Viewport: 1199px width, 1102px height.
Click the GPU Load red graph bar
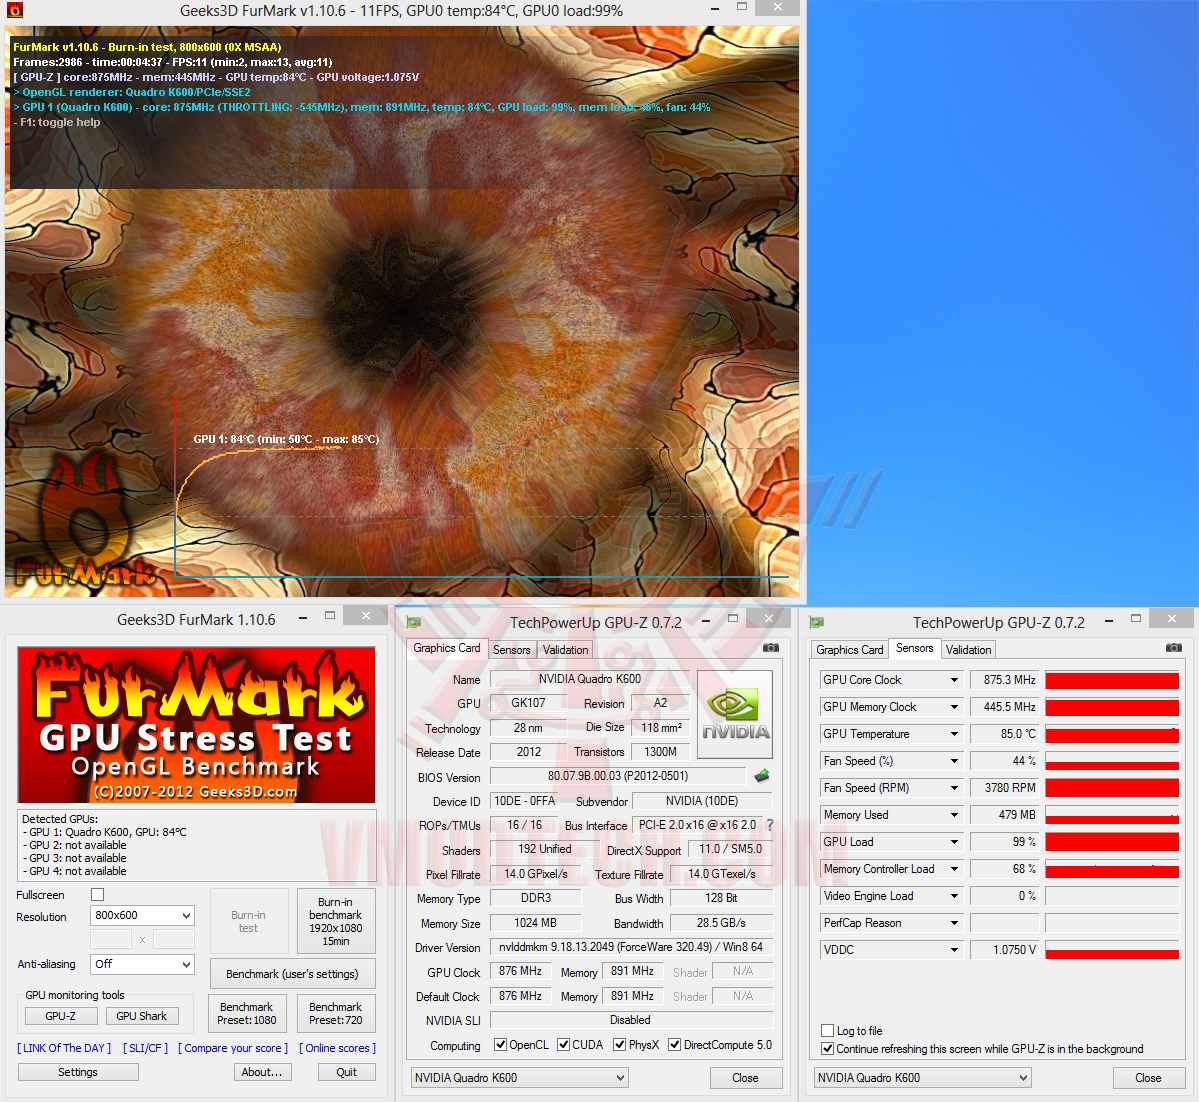coord(1112,842)
